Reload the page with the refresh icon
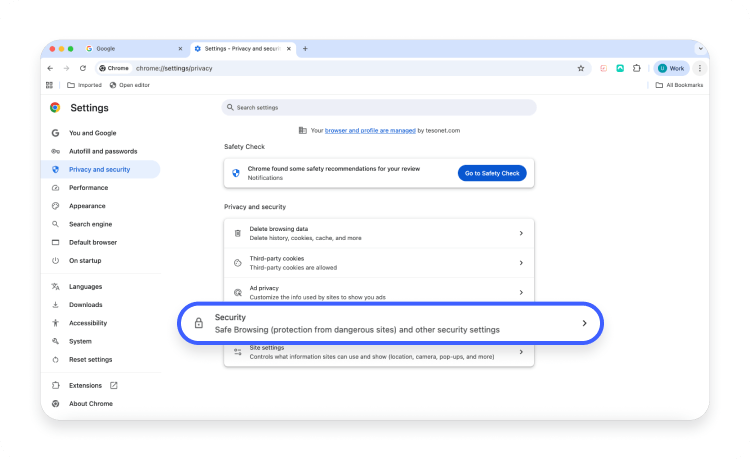The image size is (750, 461). click(x=83, y=68)
